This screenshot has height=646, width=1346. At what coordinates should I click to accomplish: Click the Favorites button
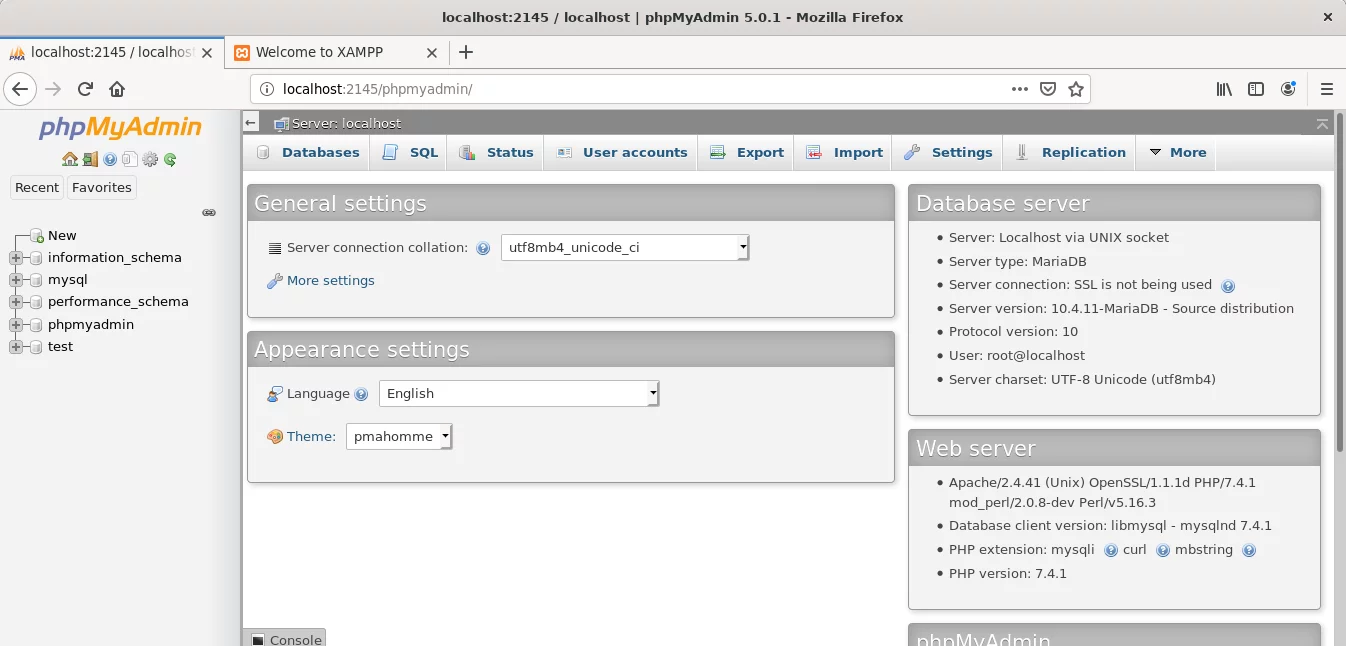click(102, 187)
